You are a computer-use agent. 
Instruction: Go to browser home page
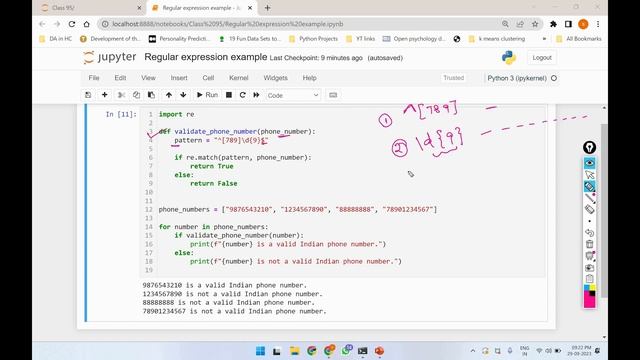[x=87, y=24]
